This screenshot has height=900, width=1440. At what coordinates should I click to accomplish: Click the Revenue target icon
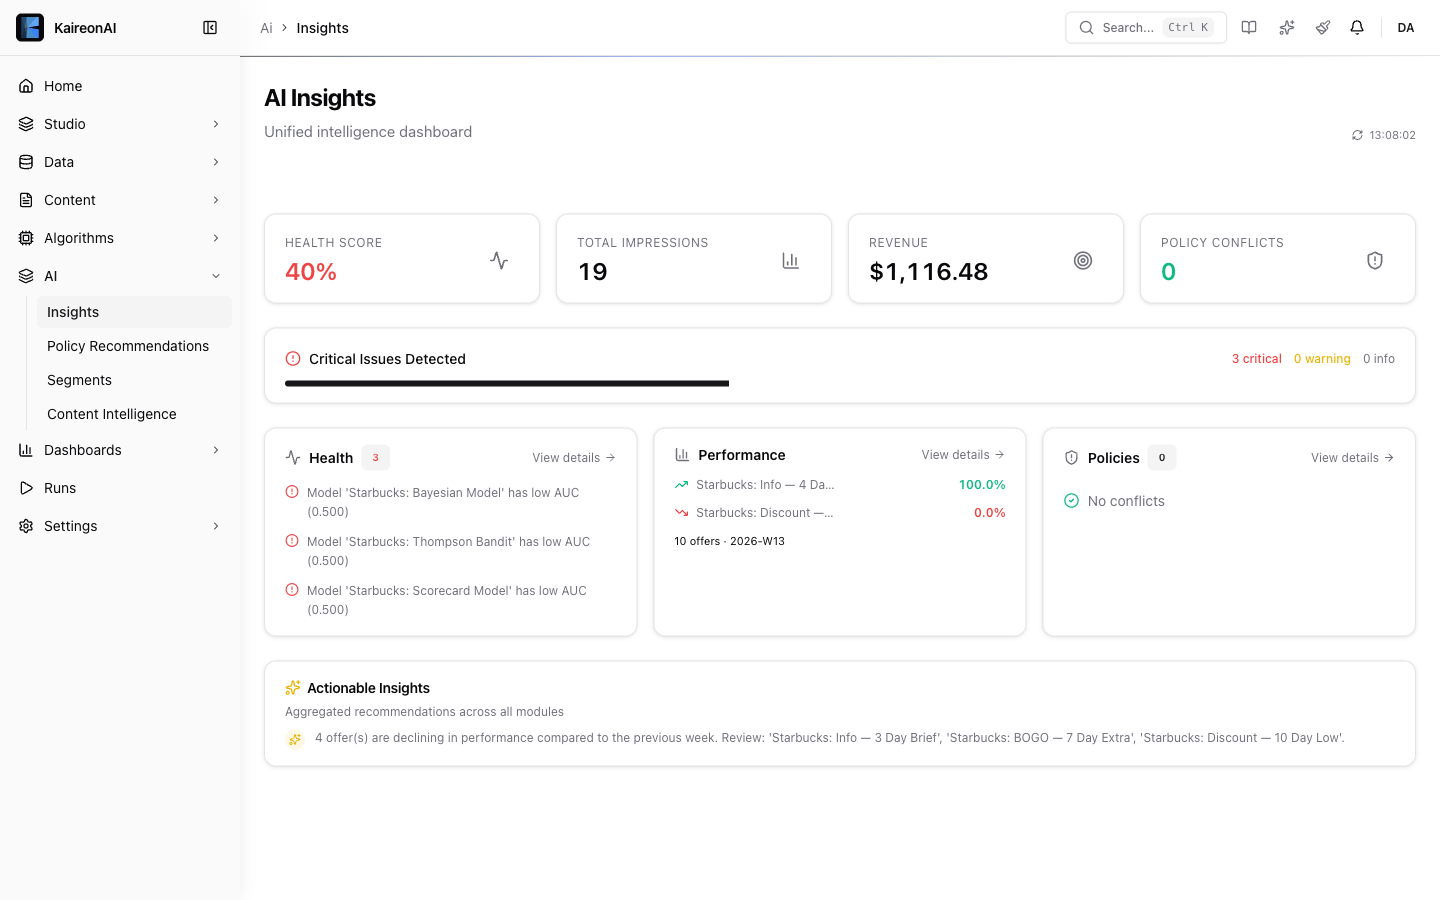click(1083, 259)
